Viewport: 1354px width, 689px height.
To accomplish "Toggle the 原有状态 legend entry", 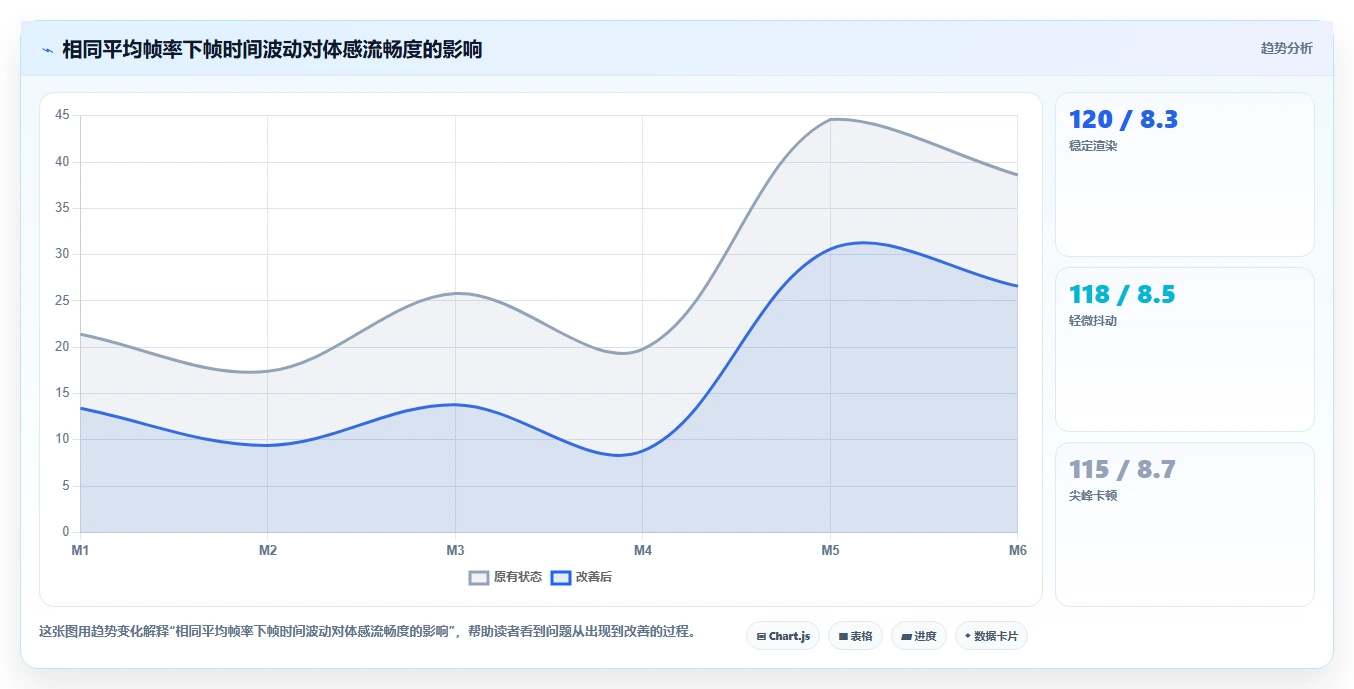I will point(505,577).
